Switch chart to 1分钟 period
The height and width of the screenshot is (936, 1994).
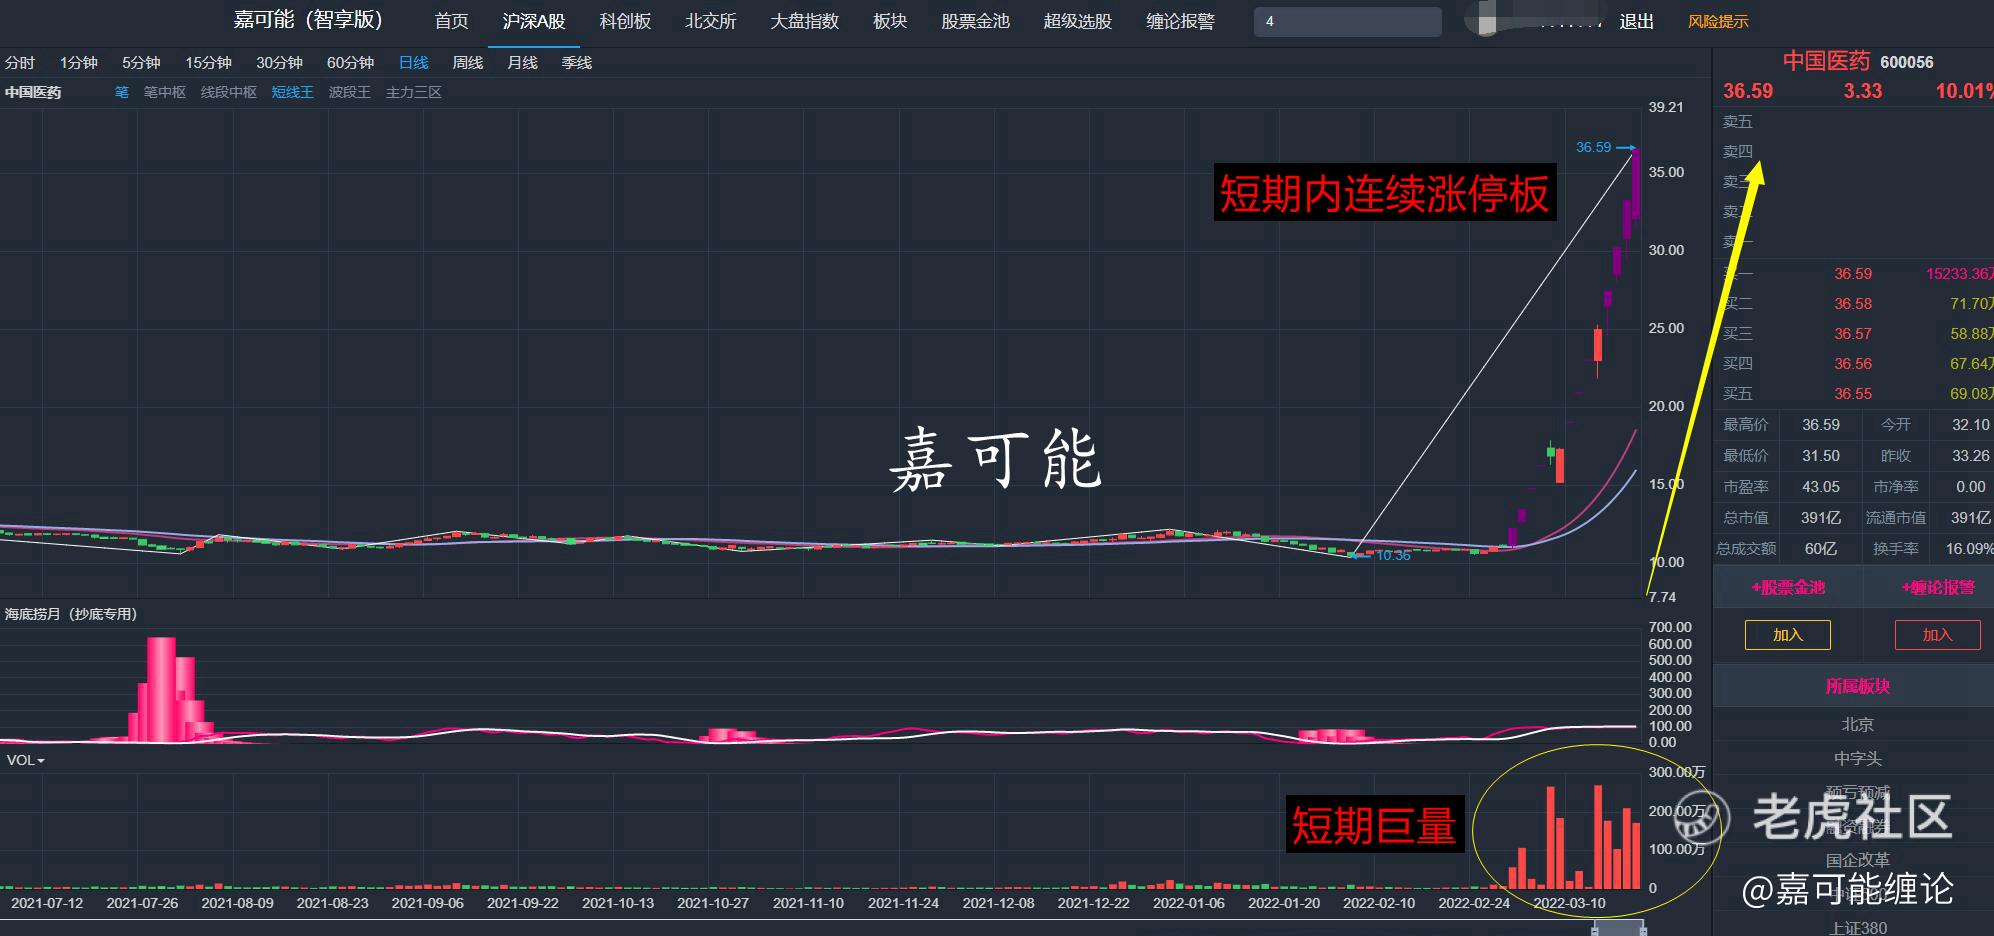pyautogui.click(x=79, y=63)
